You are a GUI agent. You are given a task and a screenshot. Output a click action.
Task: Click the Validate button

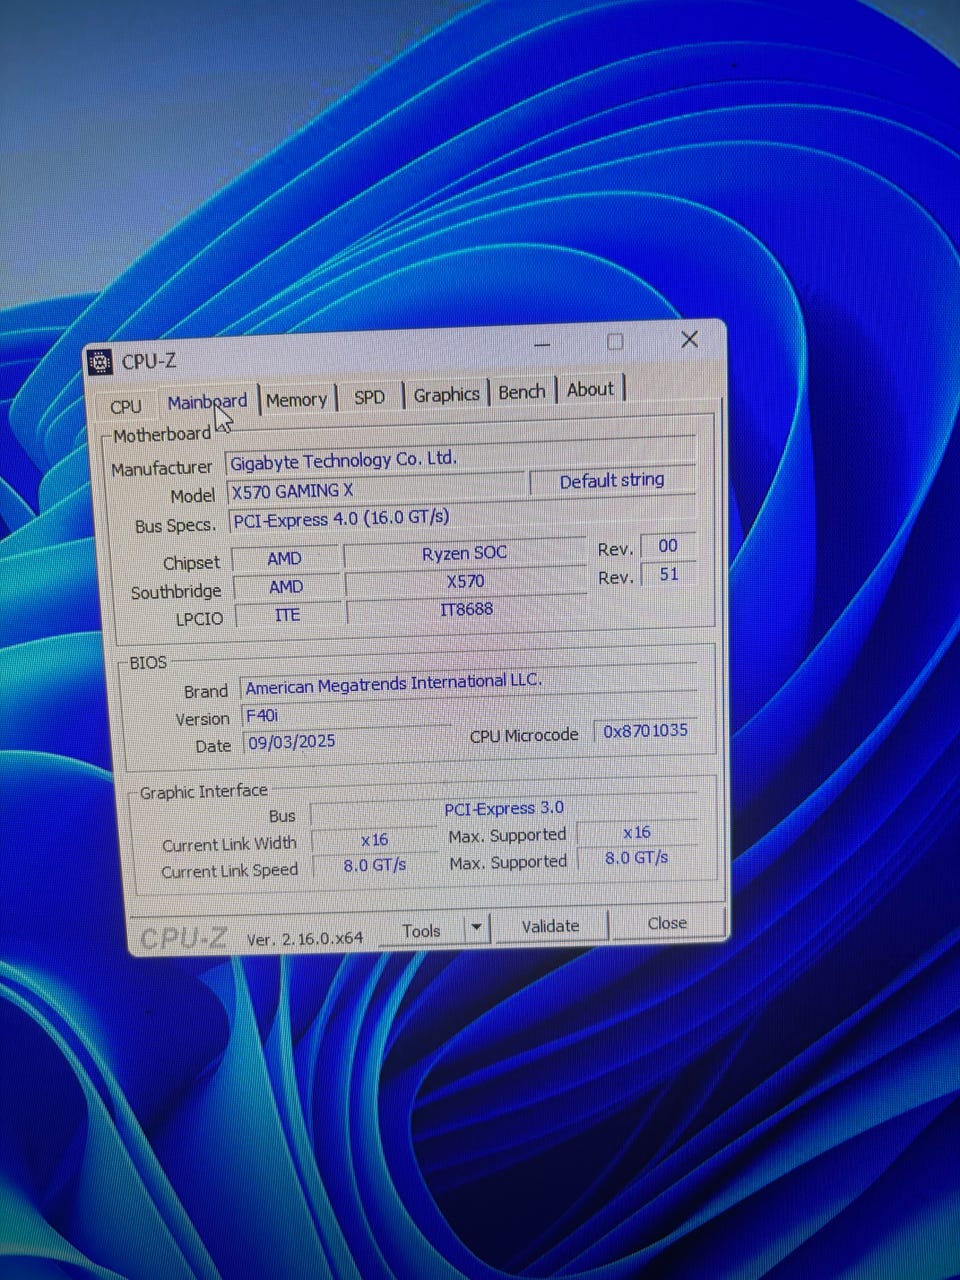point(550,926)
